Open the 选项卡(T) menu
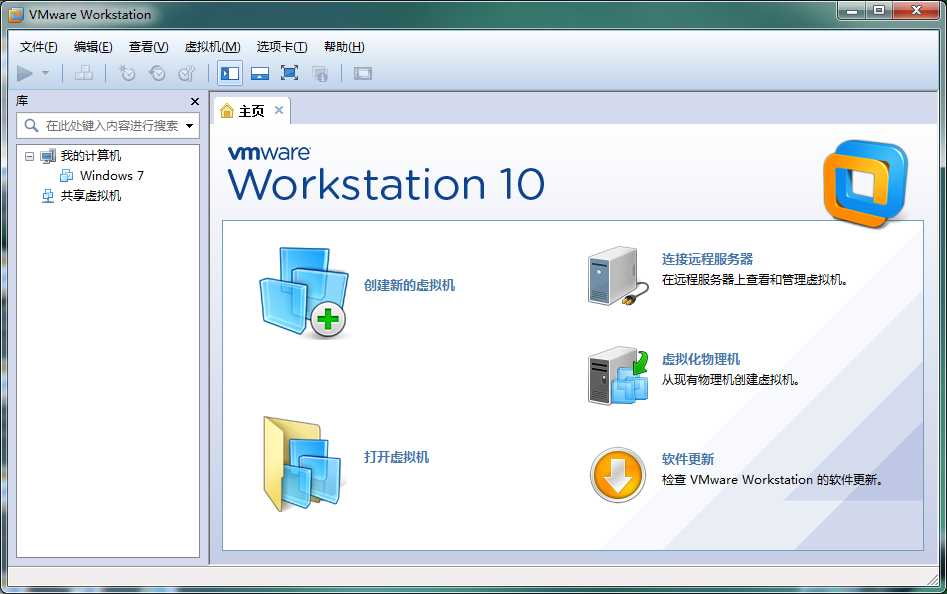The width and height of the screenshot is (947, 594). pos(282,46)
